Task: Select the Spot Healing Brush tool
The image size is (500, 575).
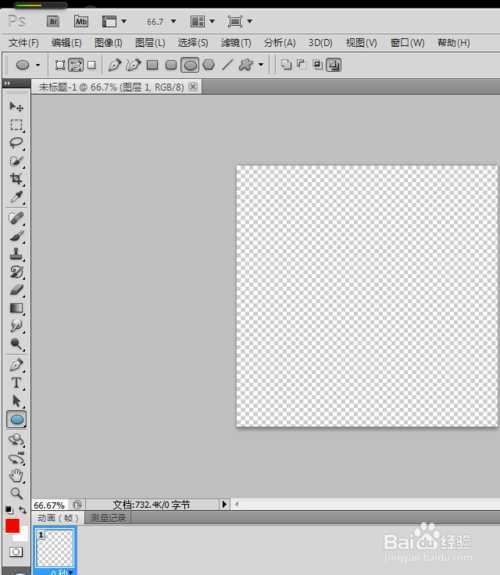Action: [x=16, y=218]
